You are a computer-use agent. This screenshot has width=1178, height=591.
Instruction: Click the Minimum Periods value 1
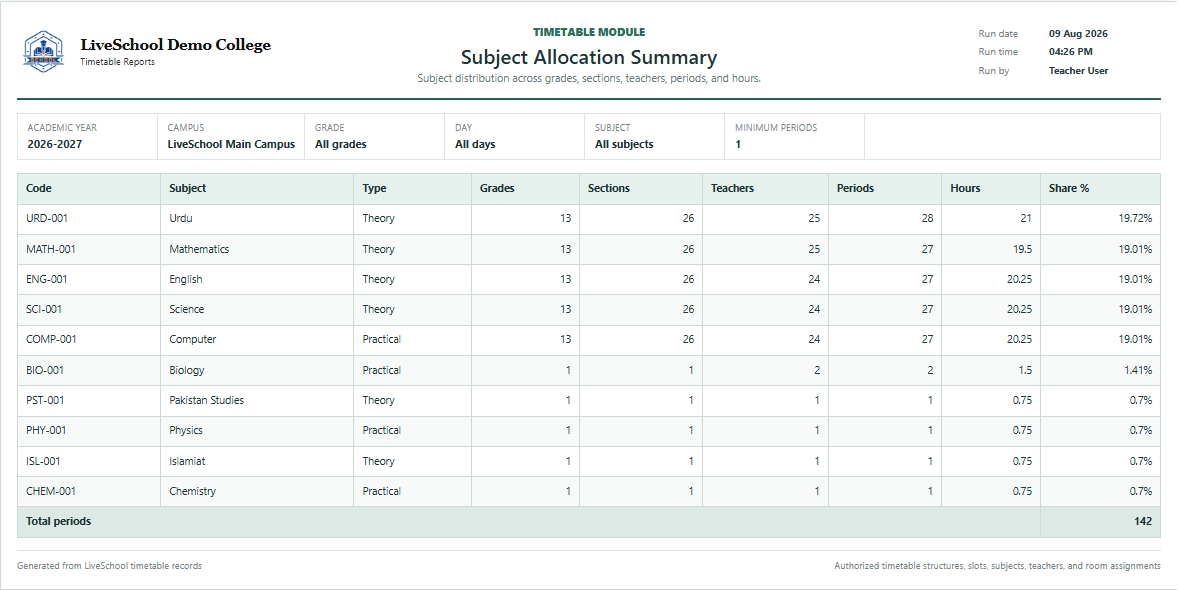click(x=738, y=144)
